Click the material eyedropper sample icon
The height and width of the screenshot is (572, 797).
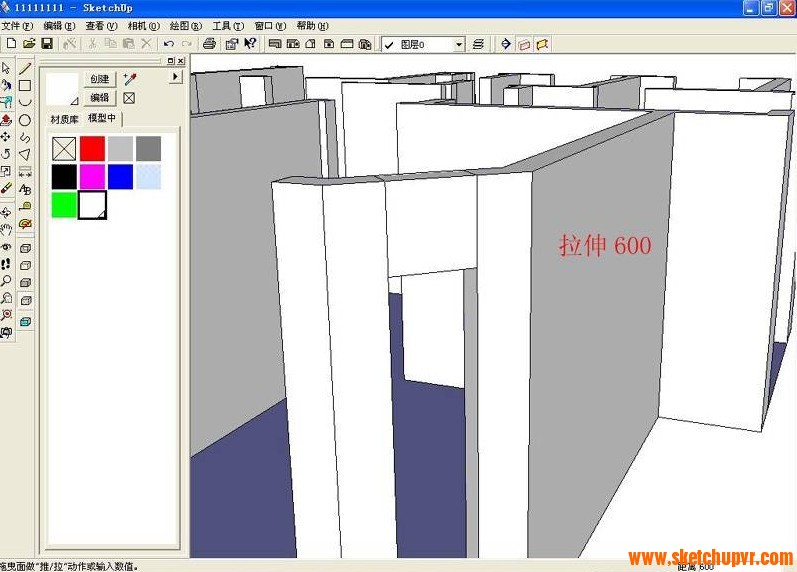tap(129, 78)
